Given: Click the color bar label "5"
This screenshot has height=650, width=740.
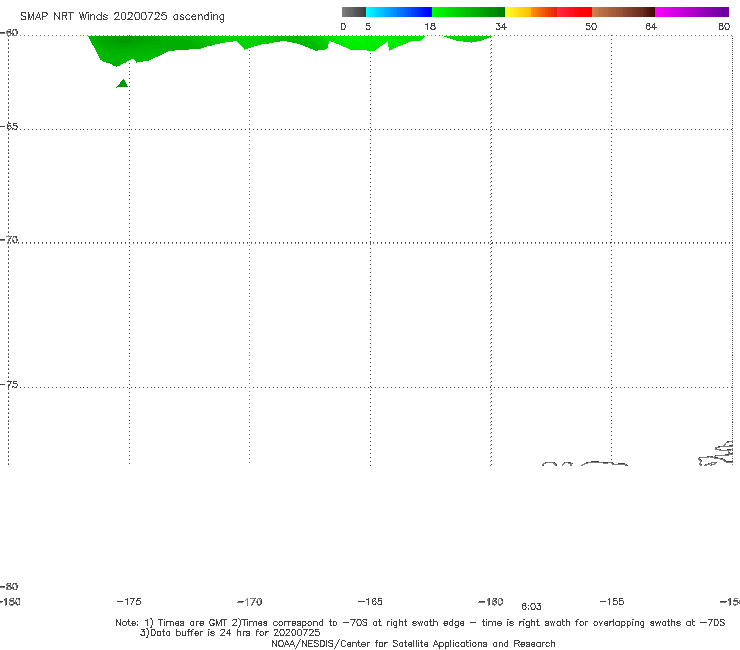Looking at the screenshot, I should coord(368,27).
